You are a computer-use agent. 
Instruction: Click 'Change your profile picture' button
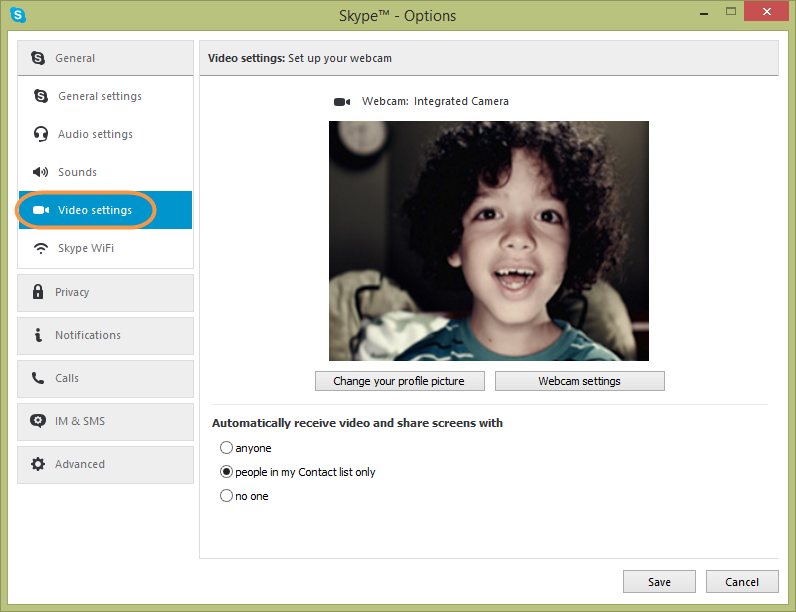tap(400, 381)
